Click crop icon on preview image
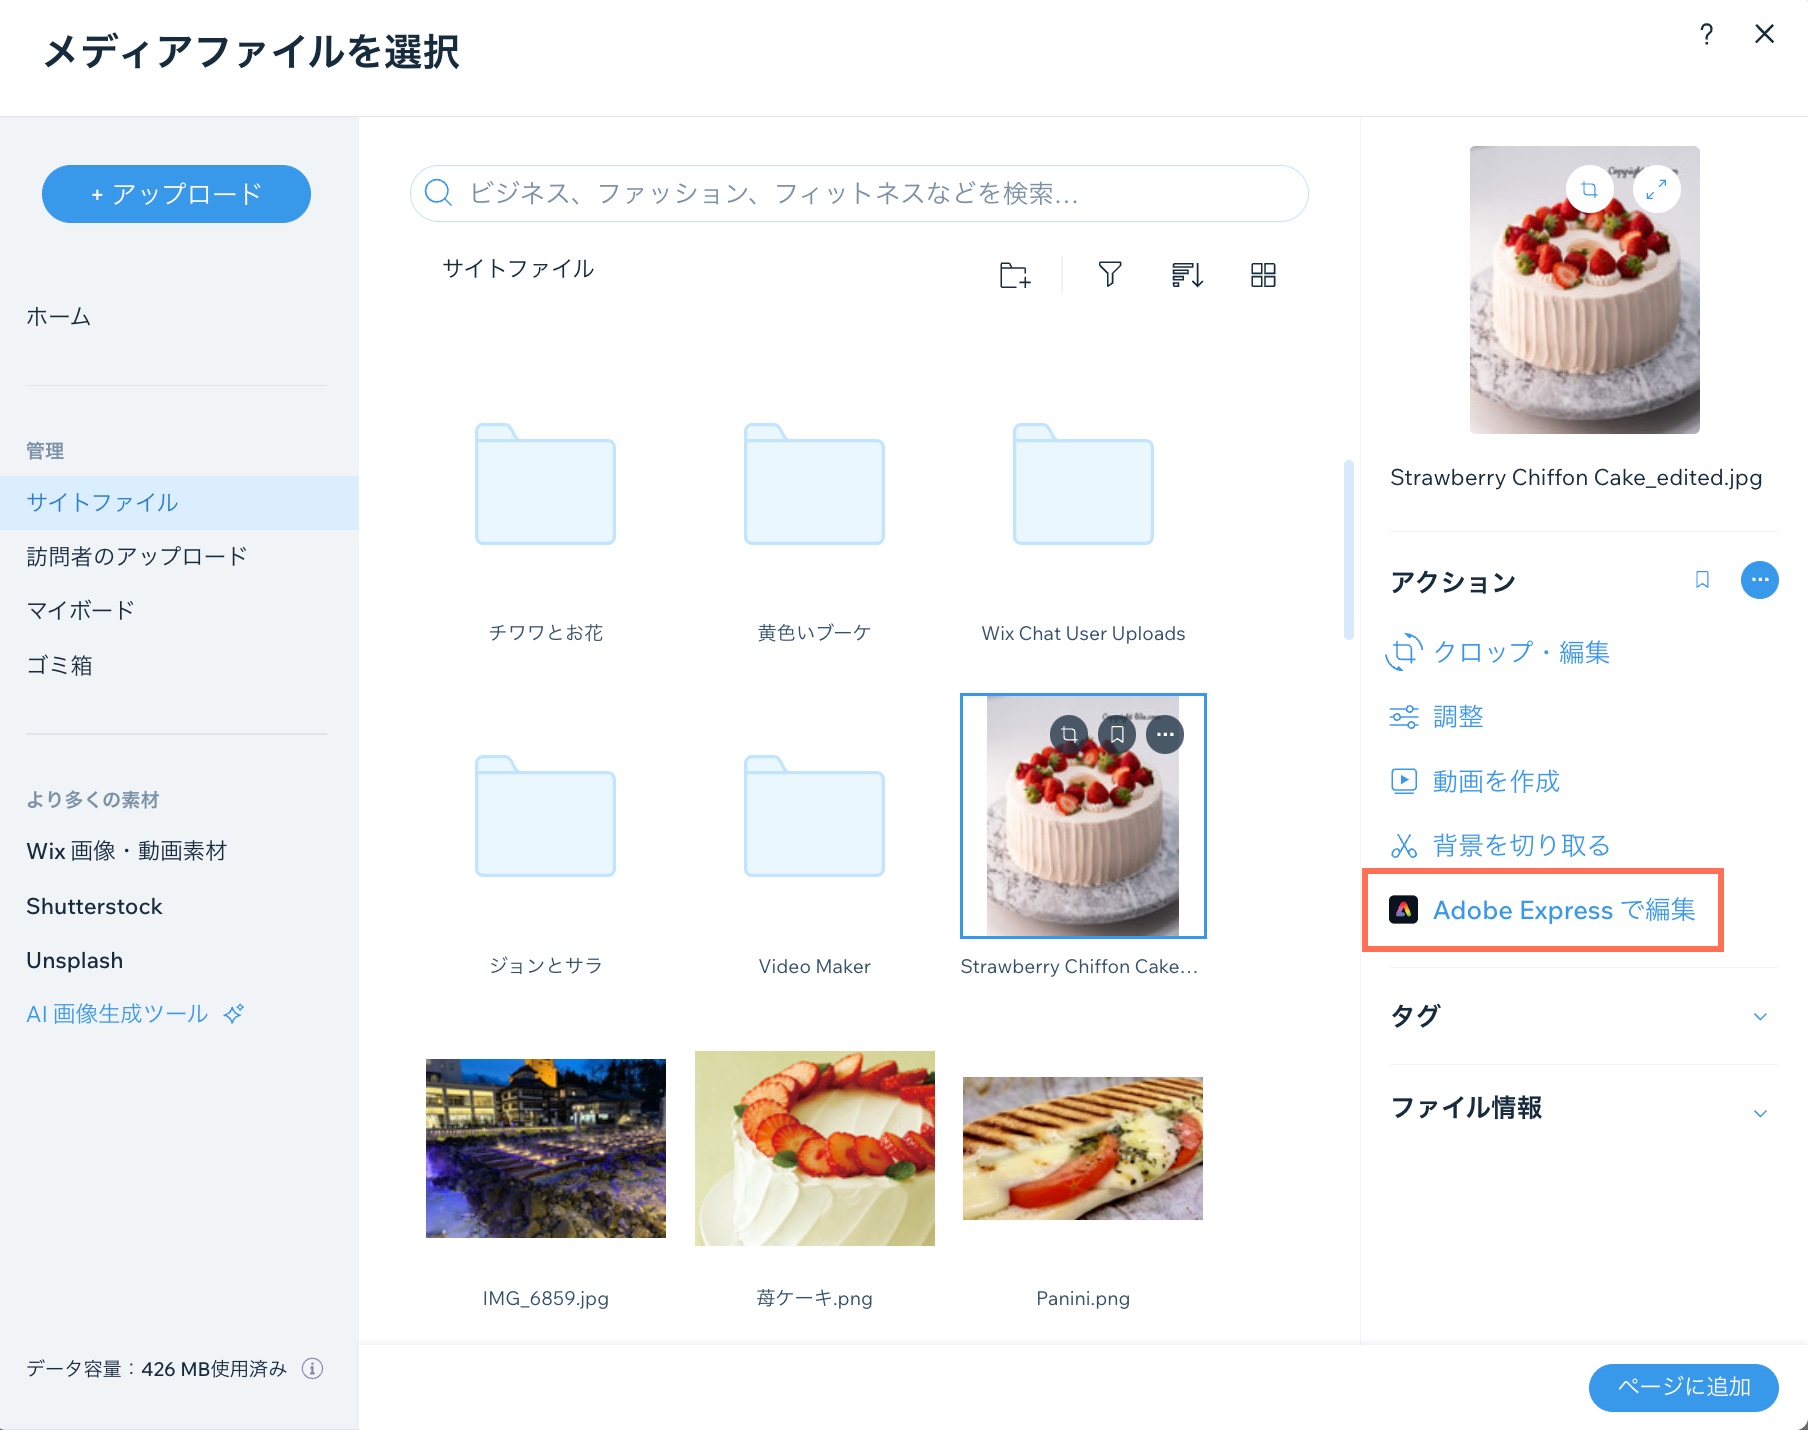The width and height of the screenshot is (1808, 1430). pos(1589,189)
